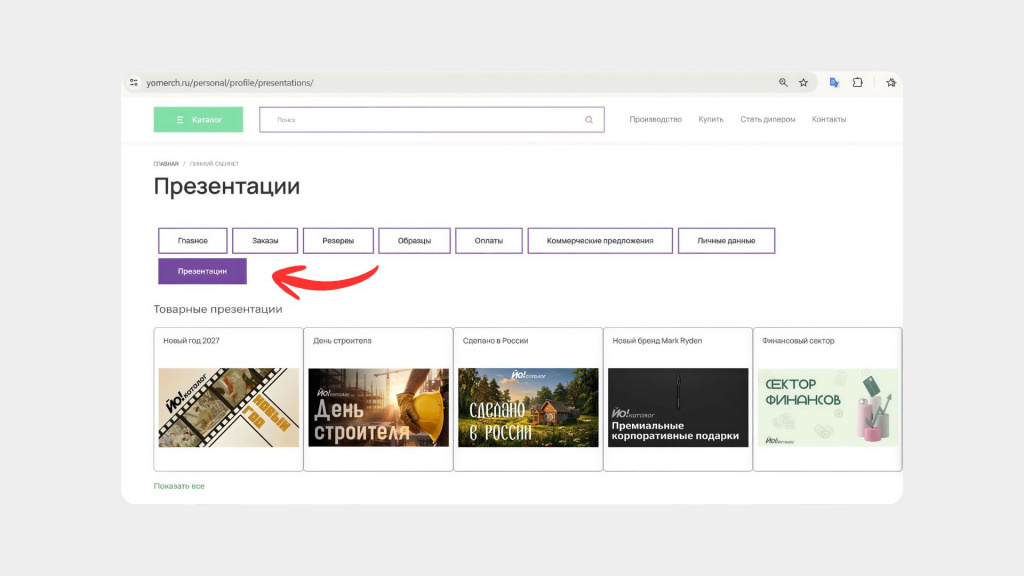The image size is (1024, 576).
Task: Click the Показать все link
Action: (x=179, y=486)
